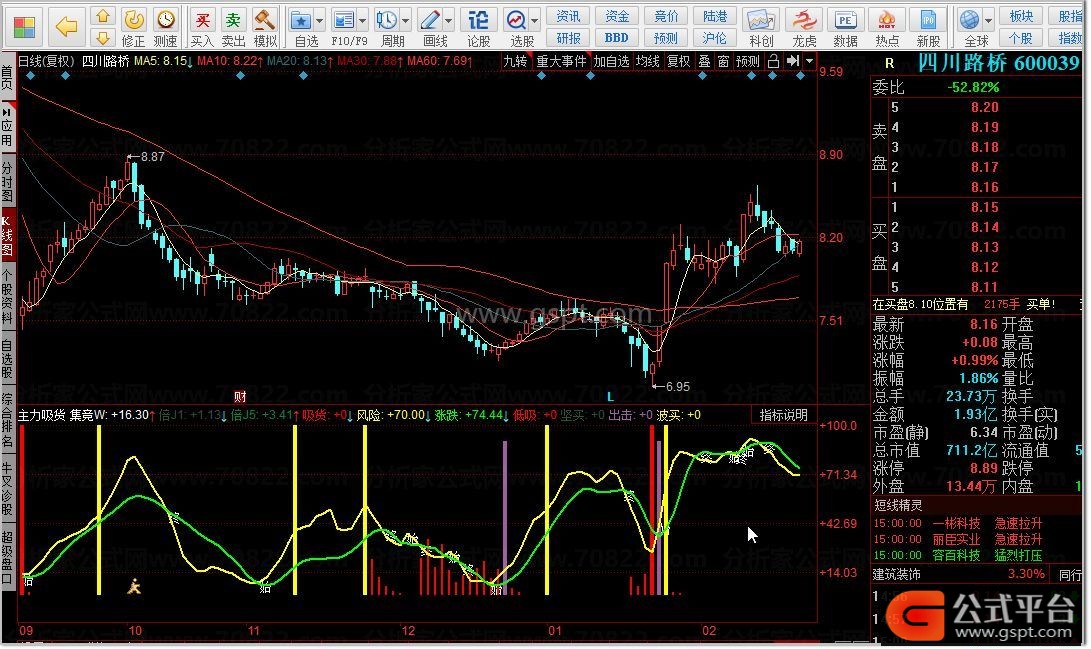Click the 资金 capital flow button
Viewport: 1091px width, 649px height.
pyautogui.click(x=617, y=16)
